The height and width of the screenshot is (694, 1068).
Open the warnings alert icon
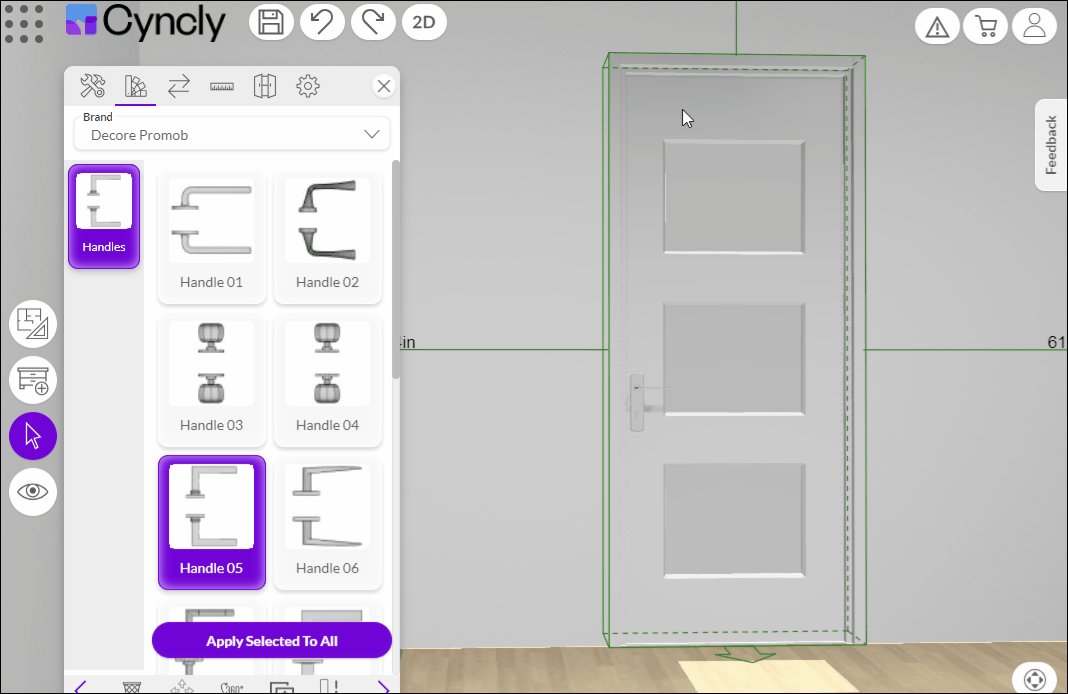(937, 27)
